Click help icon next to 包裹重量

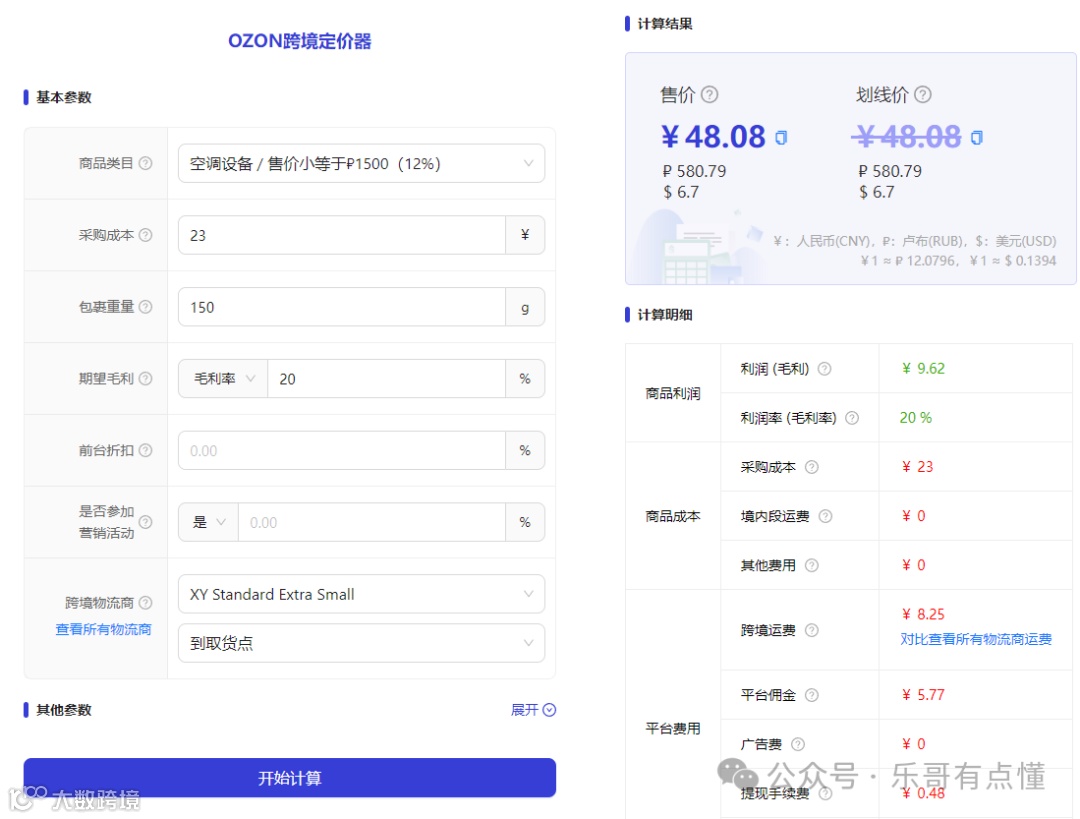tap(145, 307)
